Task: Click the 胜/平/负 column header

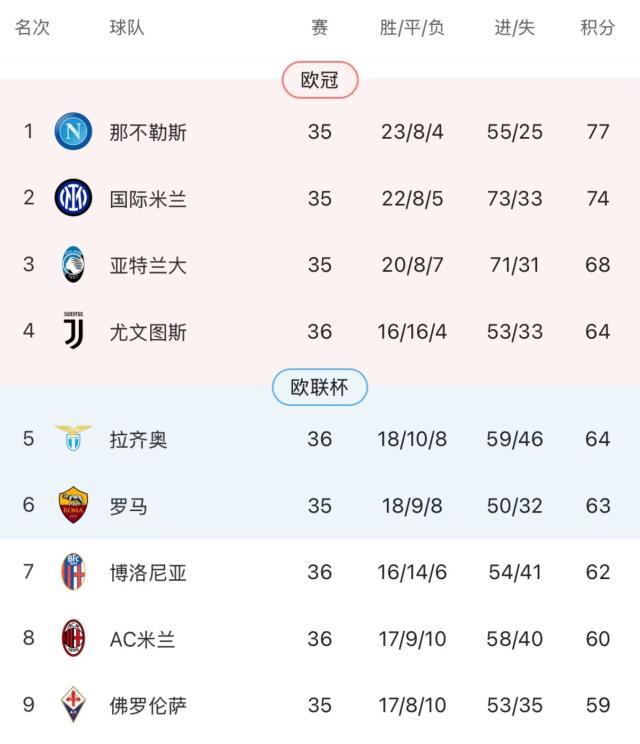Action: point(411,28)
